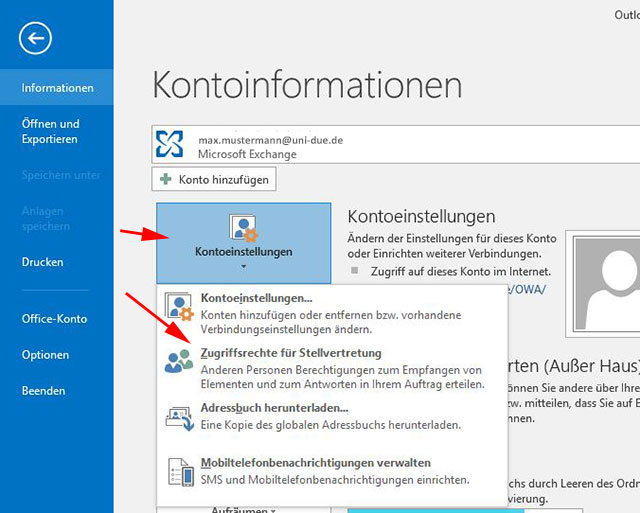Click the Zugriffsrechte für Stellvertretung people icon
The height and width of the screenshot is (513, 640).
[x=179, y=361]
